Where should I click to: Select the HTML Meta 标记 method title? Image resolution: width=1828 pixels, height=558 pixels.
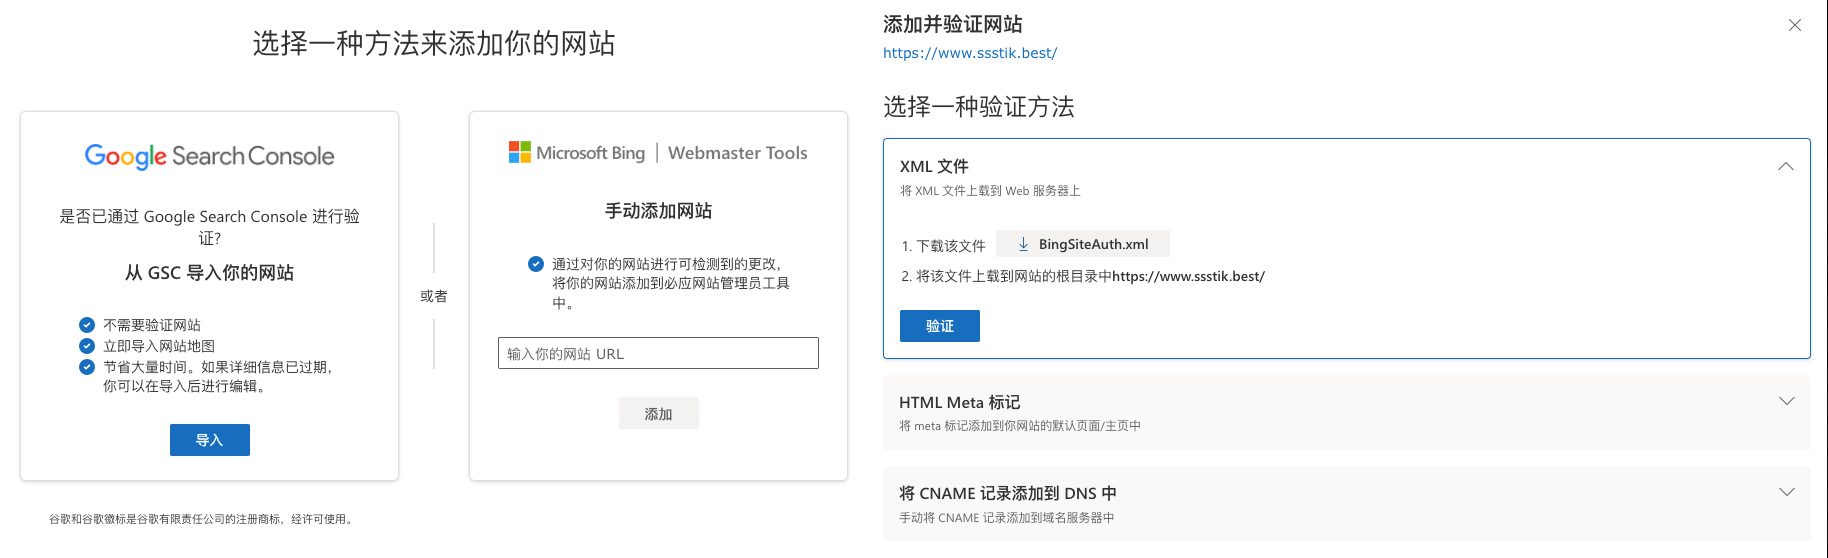(959, 402)
